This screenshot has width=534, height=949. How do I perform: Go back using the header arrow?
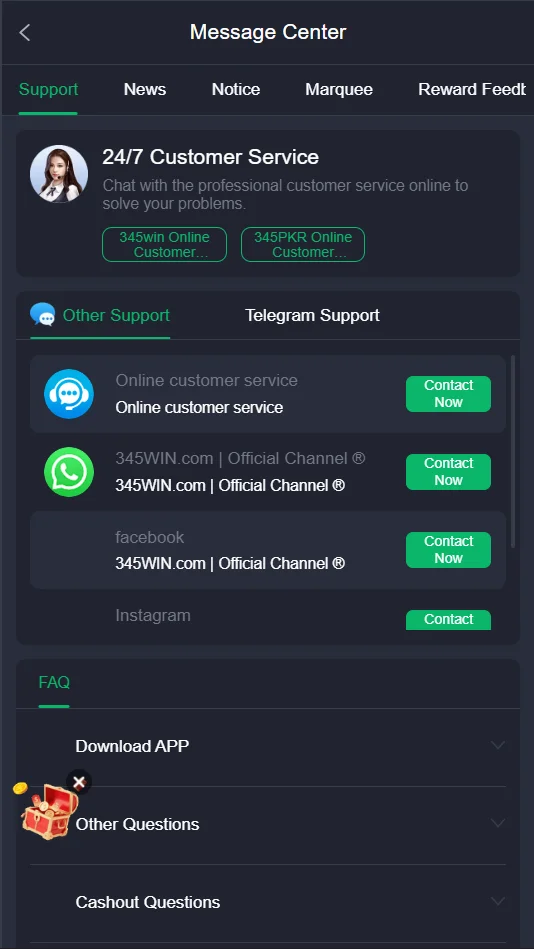pos(25,33)
